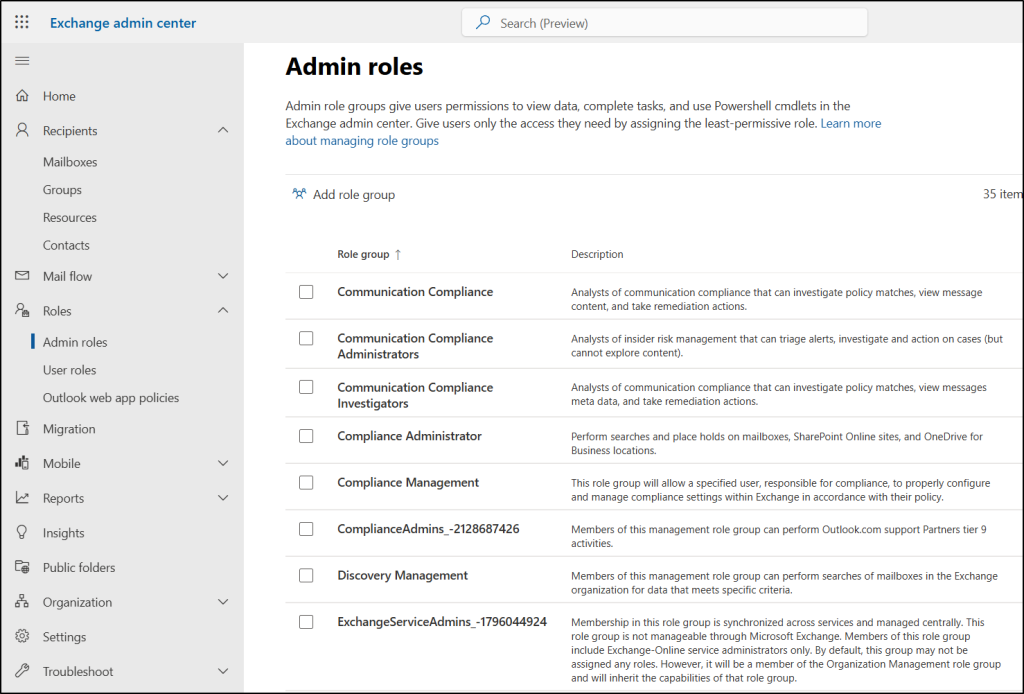The height and width of the screenshot is (694, 1024).
Task: Click the Roles person-lock icon
Action: (x=22, y=310)
